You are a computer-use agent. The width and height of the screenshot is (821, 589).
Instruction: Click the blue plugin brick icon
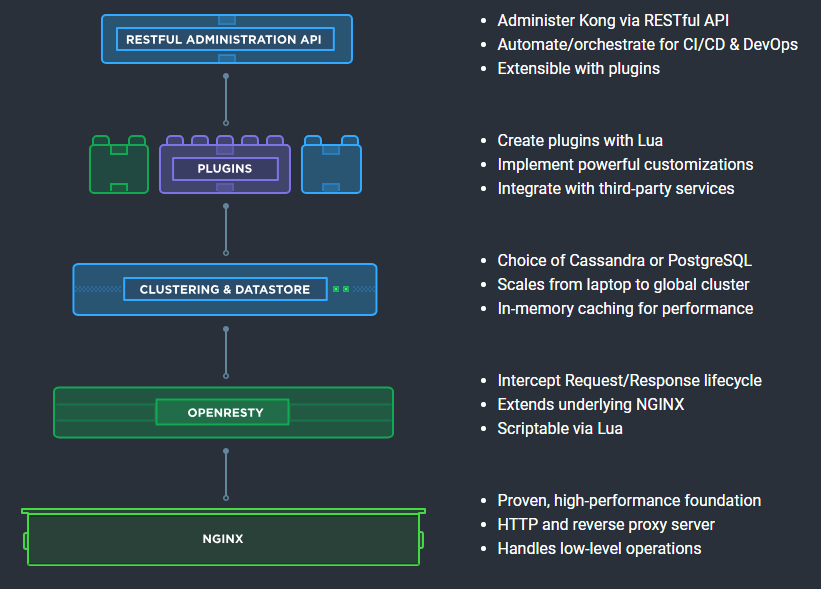[331, 164]
